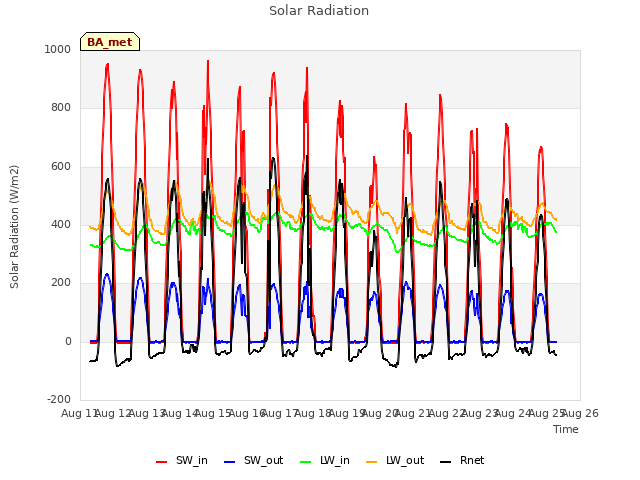The image size is (640, 480).
Task: Click the Aug 15 x-axis tick label
Action: (213, 413)
